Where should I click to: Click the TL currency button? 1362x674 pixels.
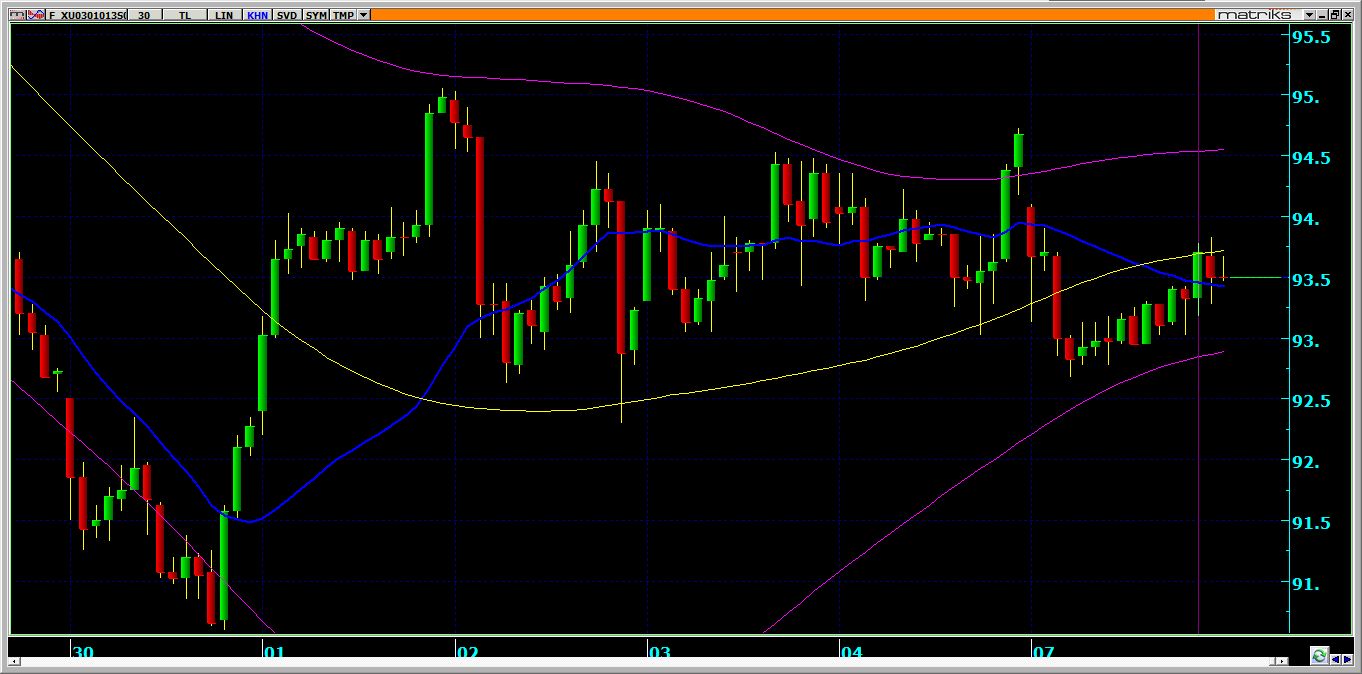(x=186, y=15)
